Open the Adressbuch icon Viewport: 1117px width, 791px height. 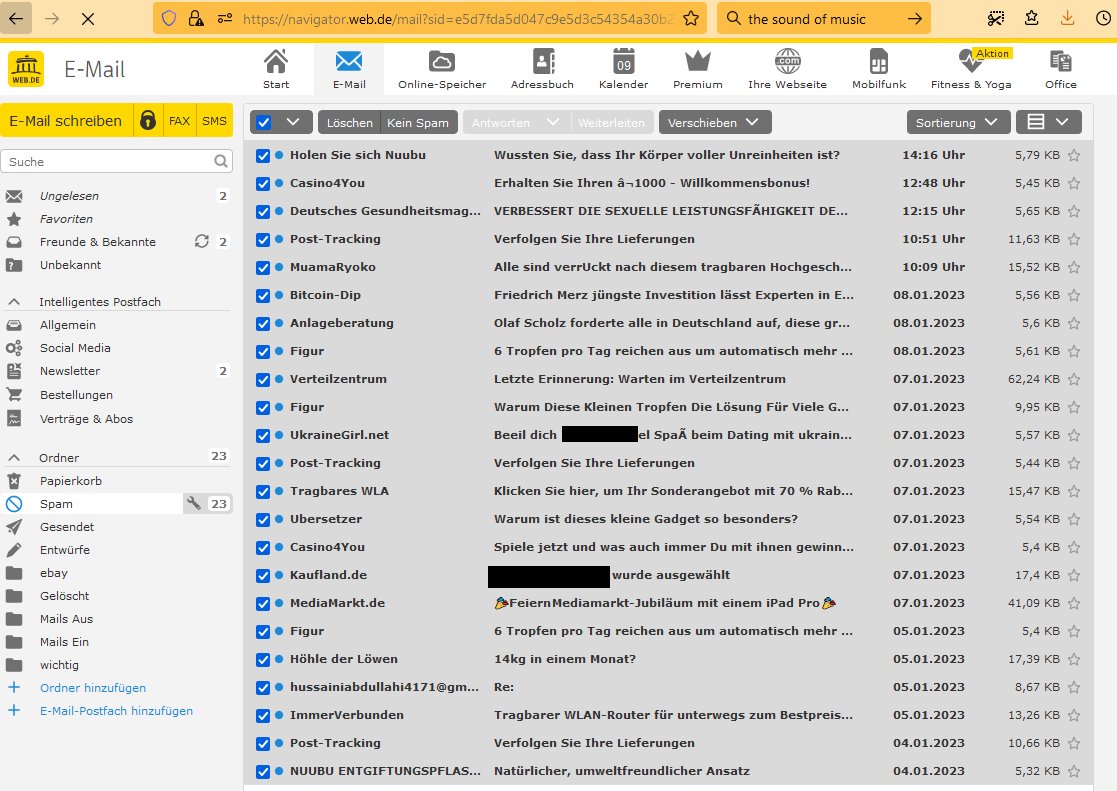pyautogui.click(x=543, y=61)
